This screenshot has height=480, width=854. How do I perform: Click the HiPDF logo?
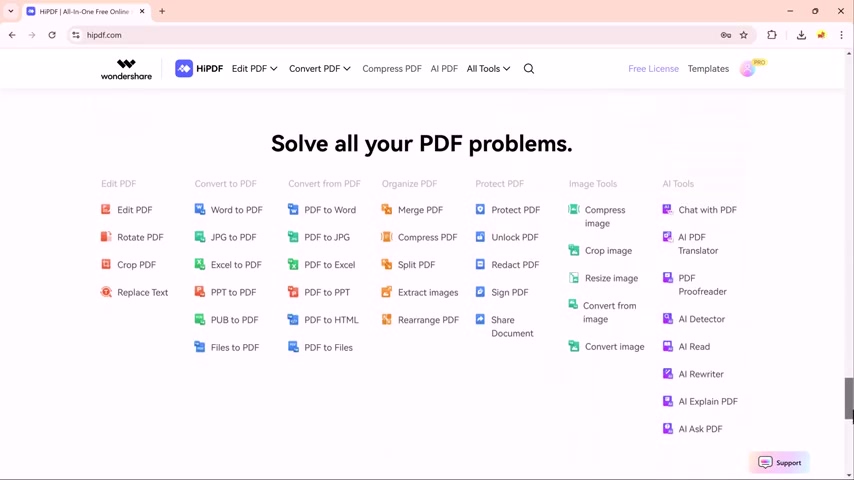click(199, 69)
